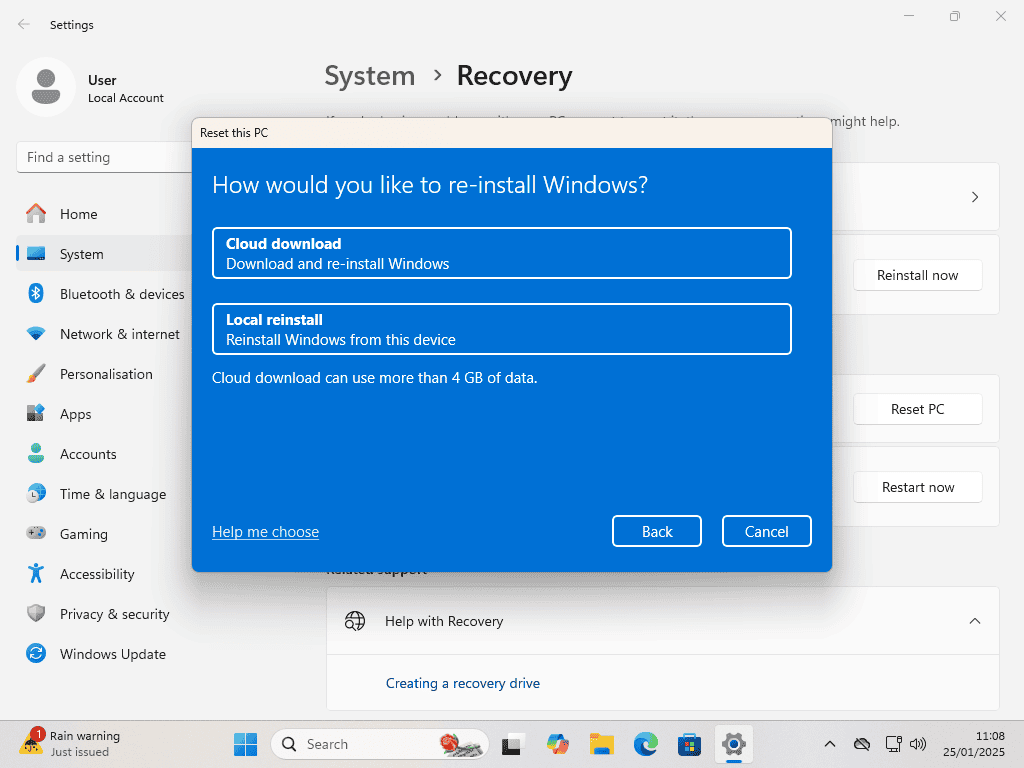Open the Help me choose link
Screen dimensions: 1024x768
tap(265, 532)
